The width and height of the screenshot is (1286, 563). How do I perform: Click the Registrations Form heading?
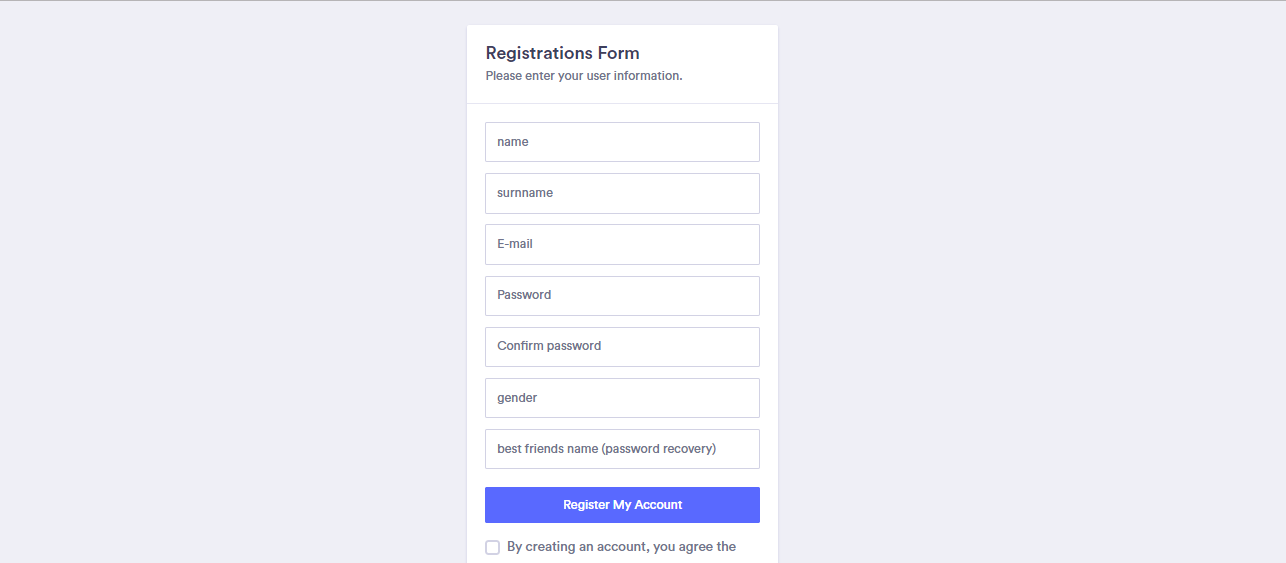click(562, 53)
